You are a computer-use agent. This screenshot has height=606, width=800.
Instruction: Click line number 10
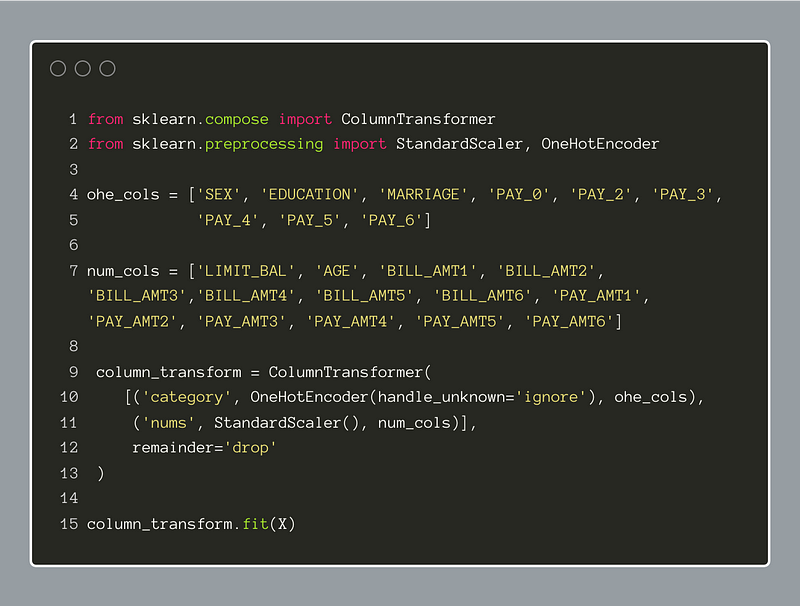69,397
